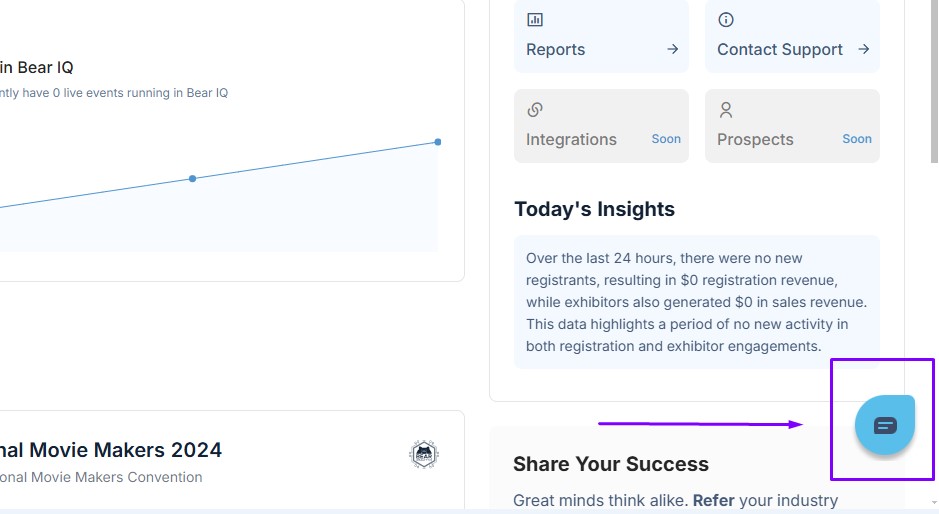Click the scroll down arrow

934,502
